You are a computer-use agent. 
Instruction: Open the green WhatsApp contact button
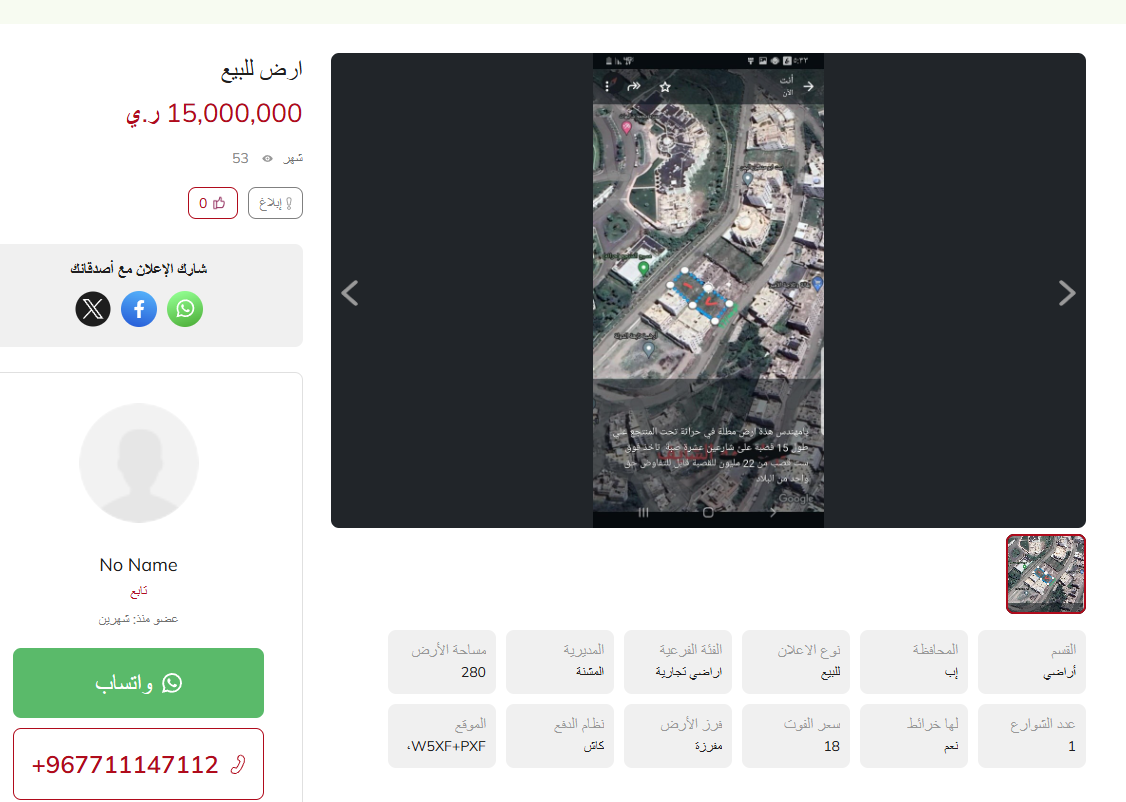click(139, 683)
